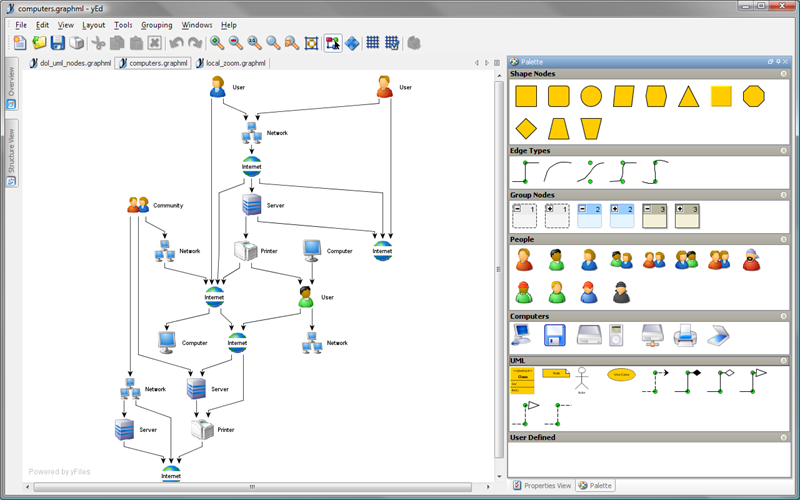Image resolution: width=800 pixels, height=500 pixels.
Task: Collapse the Group Nodes palette section
Action: (784, 195)
